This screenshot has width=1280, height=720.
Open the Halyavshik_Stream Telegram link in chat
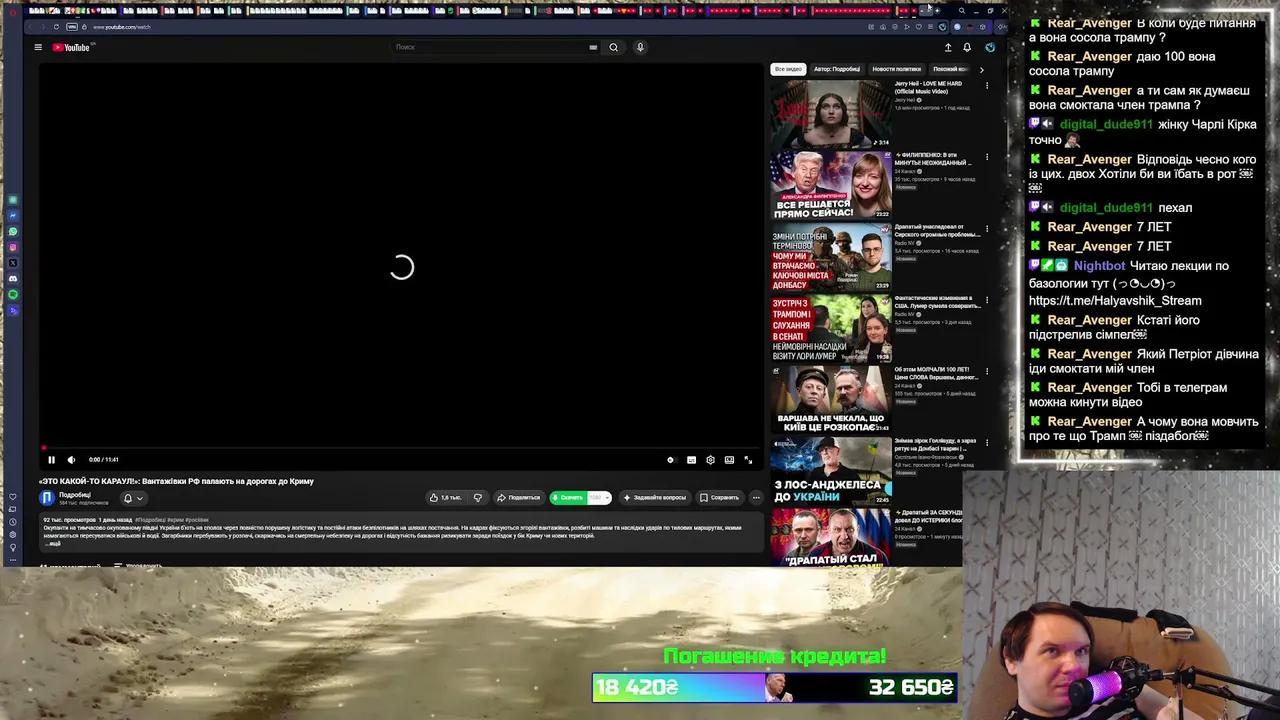tap(1115, 300)
